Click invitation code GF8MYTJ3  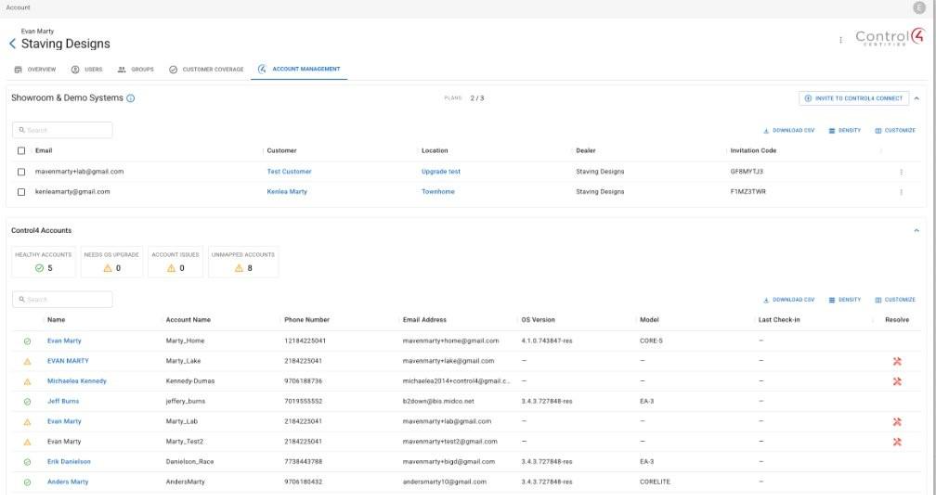coord(747,172)
